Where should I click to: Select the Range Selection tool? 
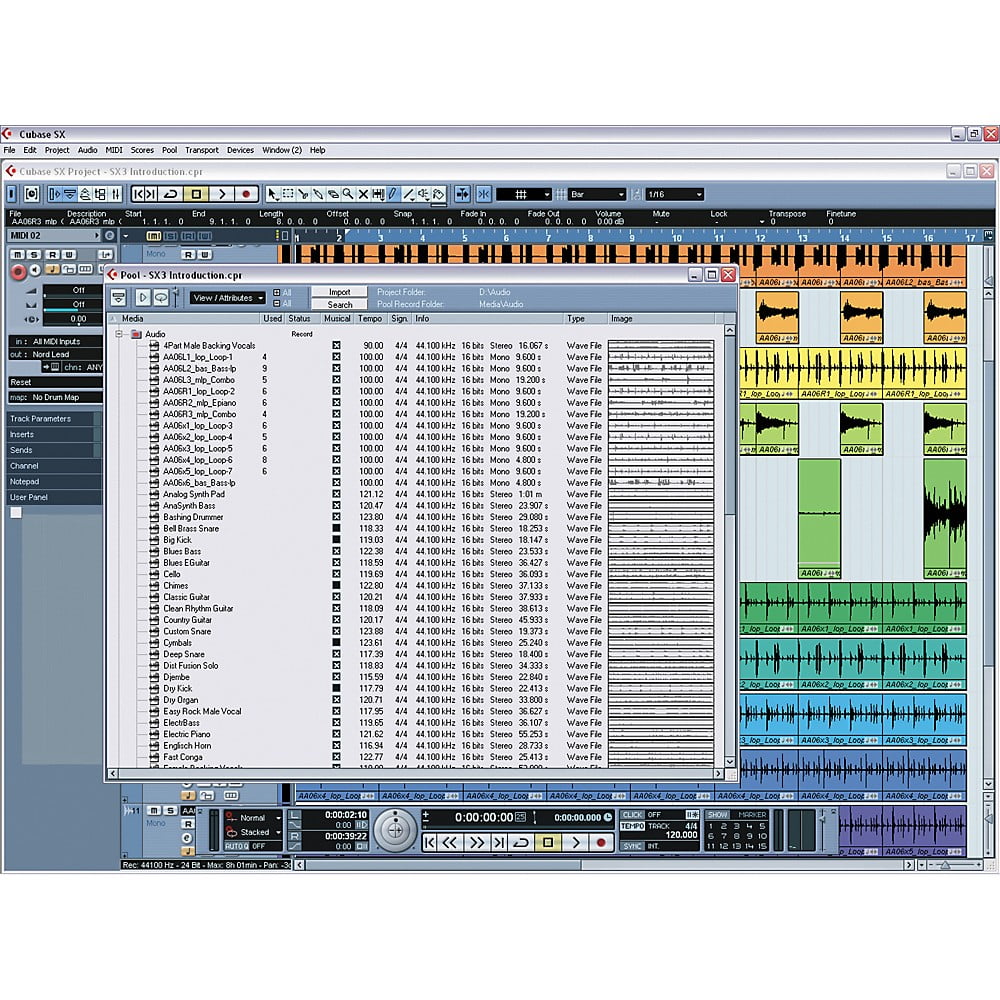pos(288,195)
